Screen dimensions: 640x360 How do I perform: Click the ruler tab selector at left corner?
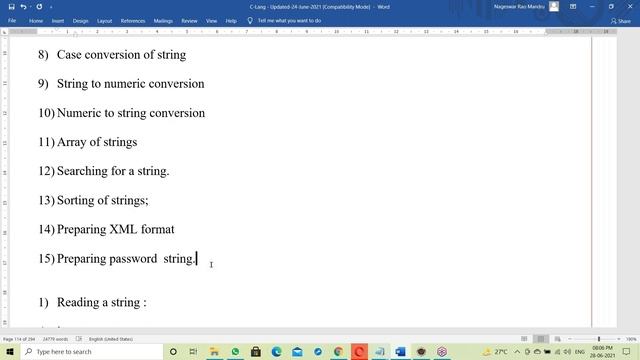(4, 31)
